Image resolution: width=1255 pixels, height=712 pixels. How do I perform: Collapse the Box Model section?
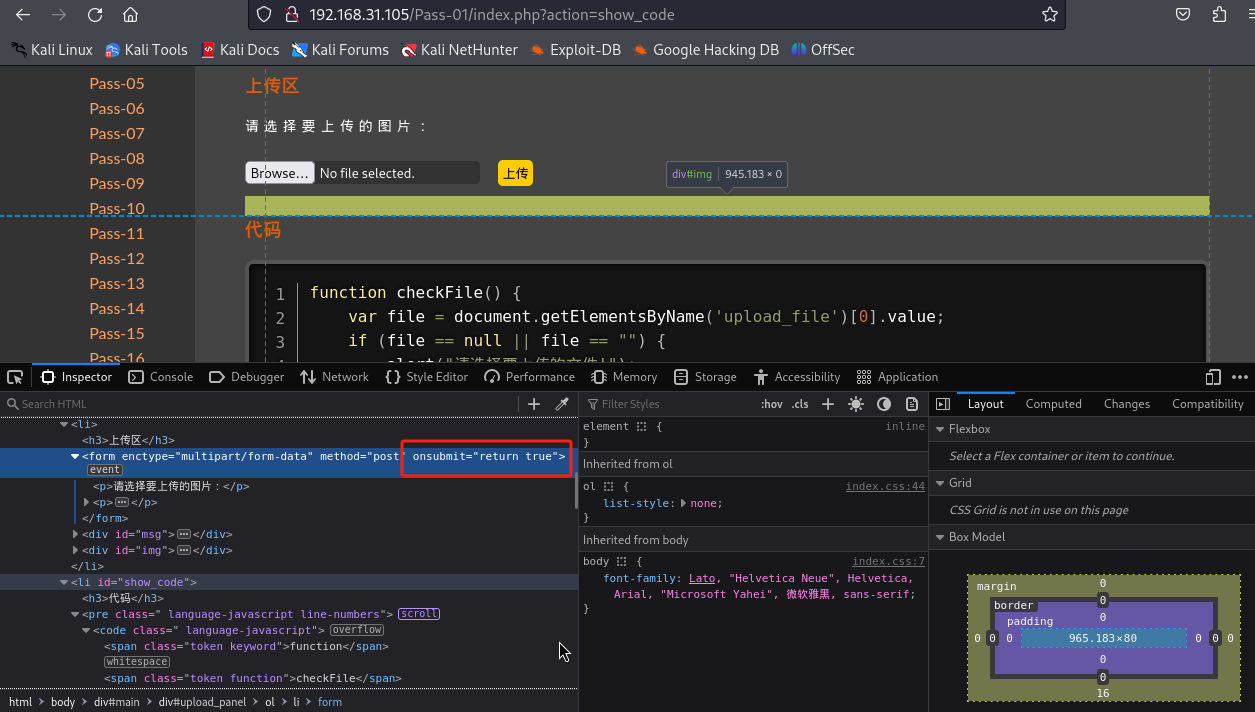[x=939, y=537]
